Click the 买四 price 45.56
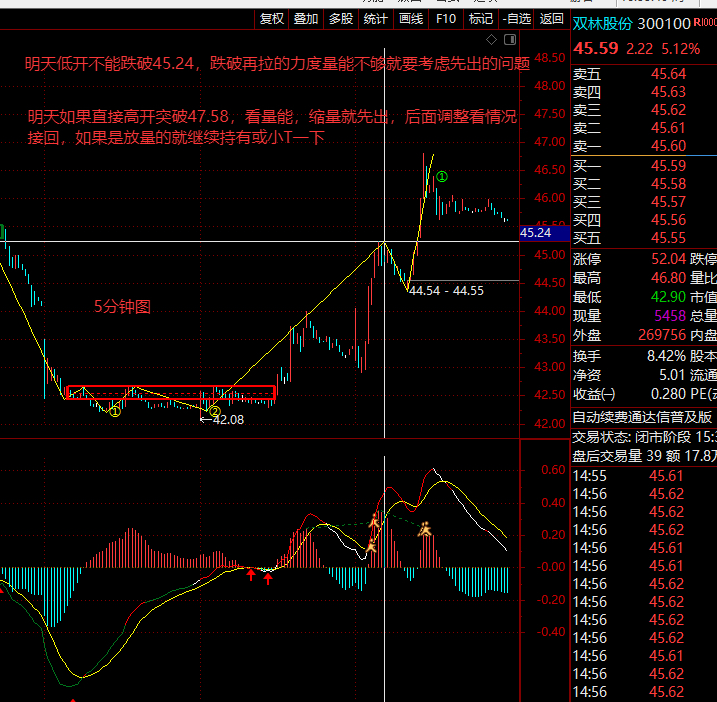Screen dimensions: 717x702 pos(669,220)
